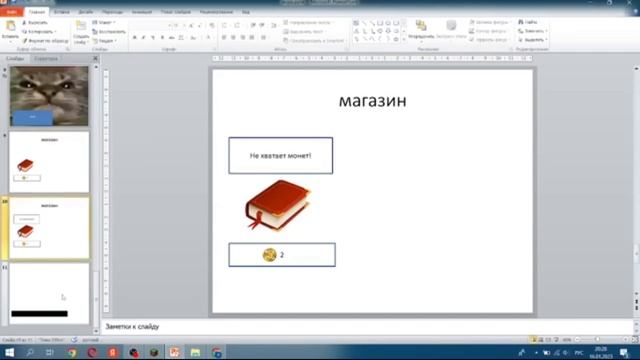Click the taskbar search magnifier

click(x=29, y=352)
